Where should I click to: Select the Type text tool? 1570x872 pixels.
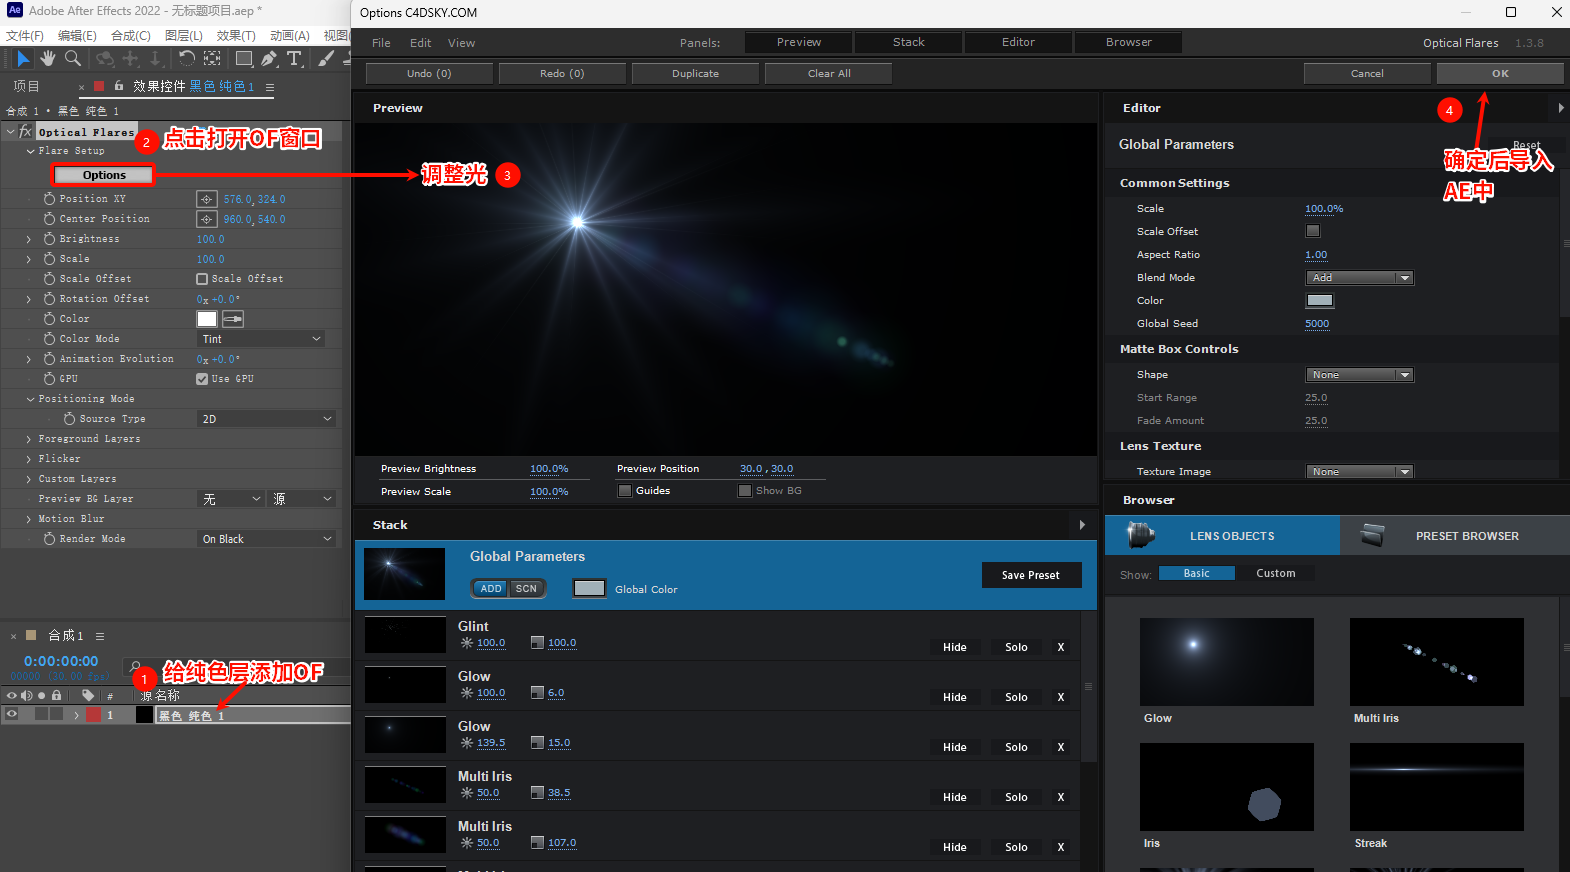[294, 59]
